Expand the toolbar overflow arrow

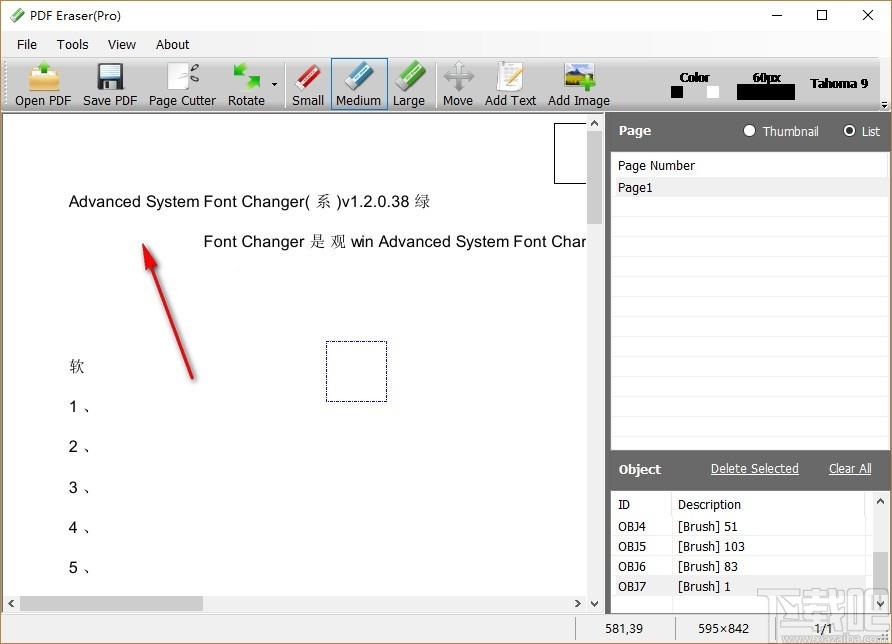click(884, 105)
